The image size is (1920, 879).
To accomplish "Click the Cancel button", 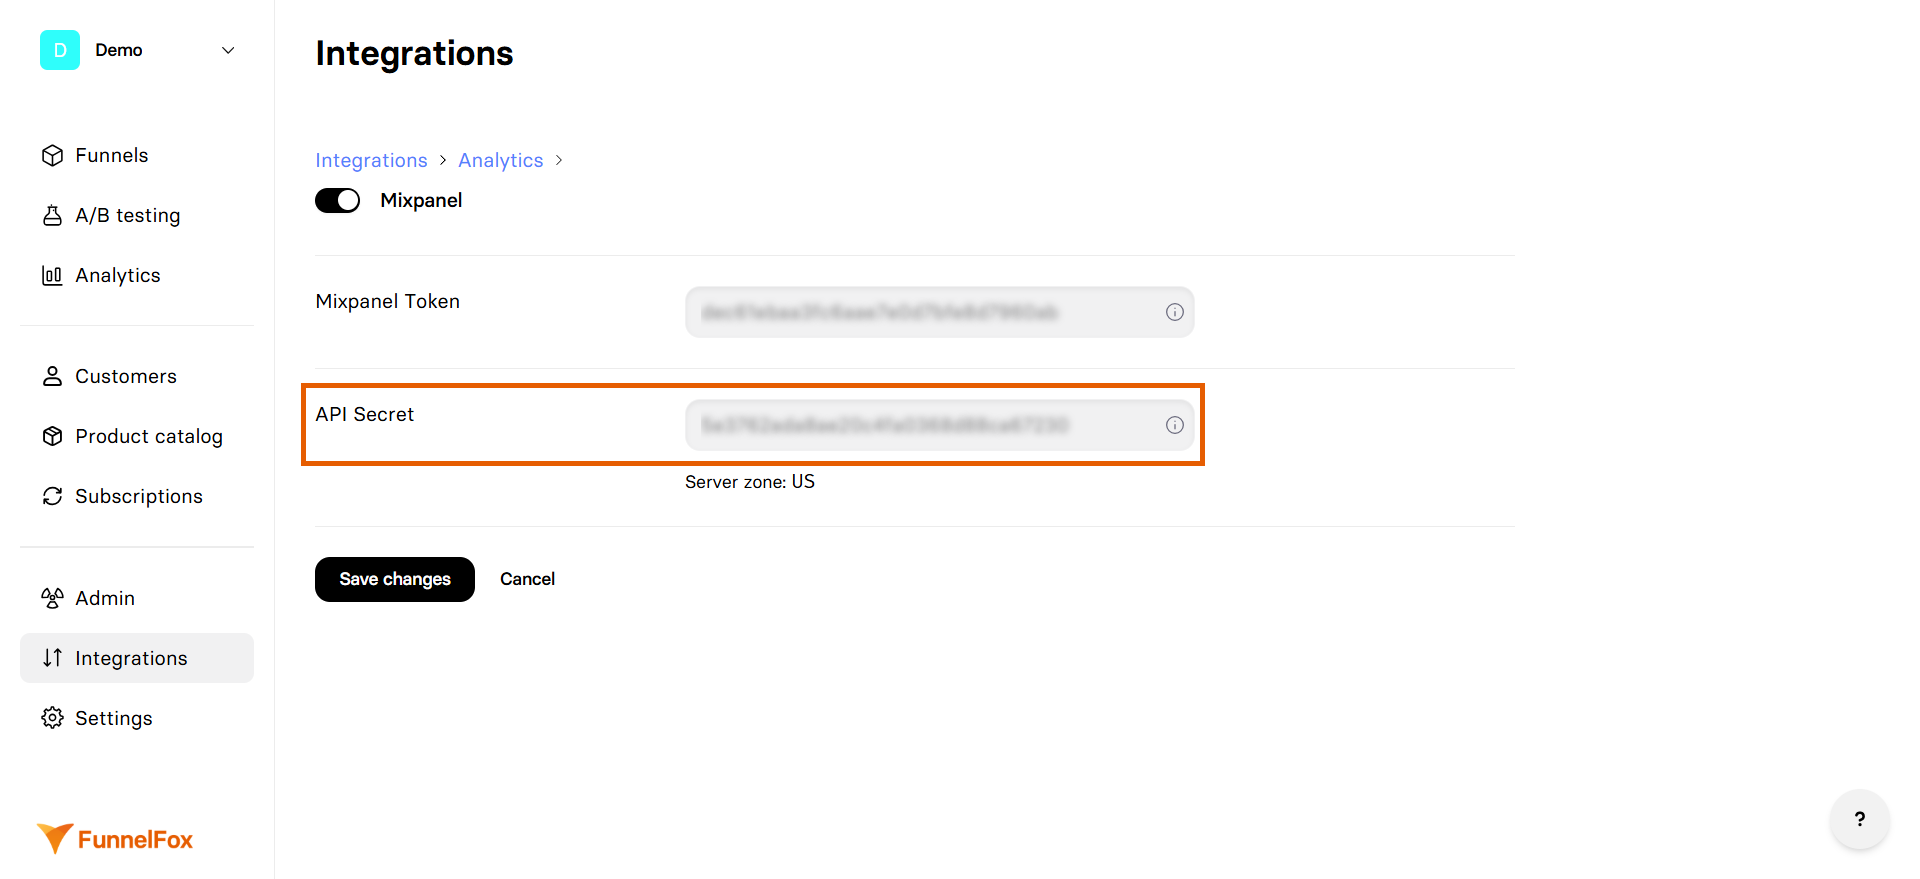I will [527, 579].
